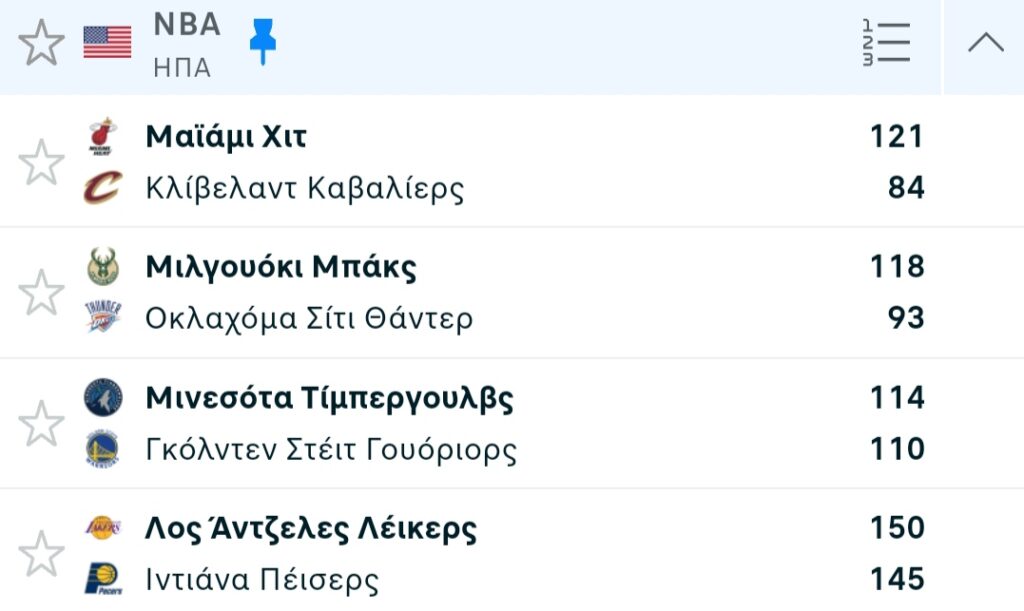This screenshot has height=611, width=1024.
Task: Click the Indiana Pacers team logo
Action: 102,579
